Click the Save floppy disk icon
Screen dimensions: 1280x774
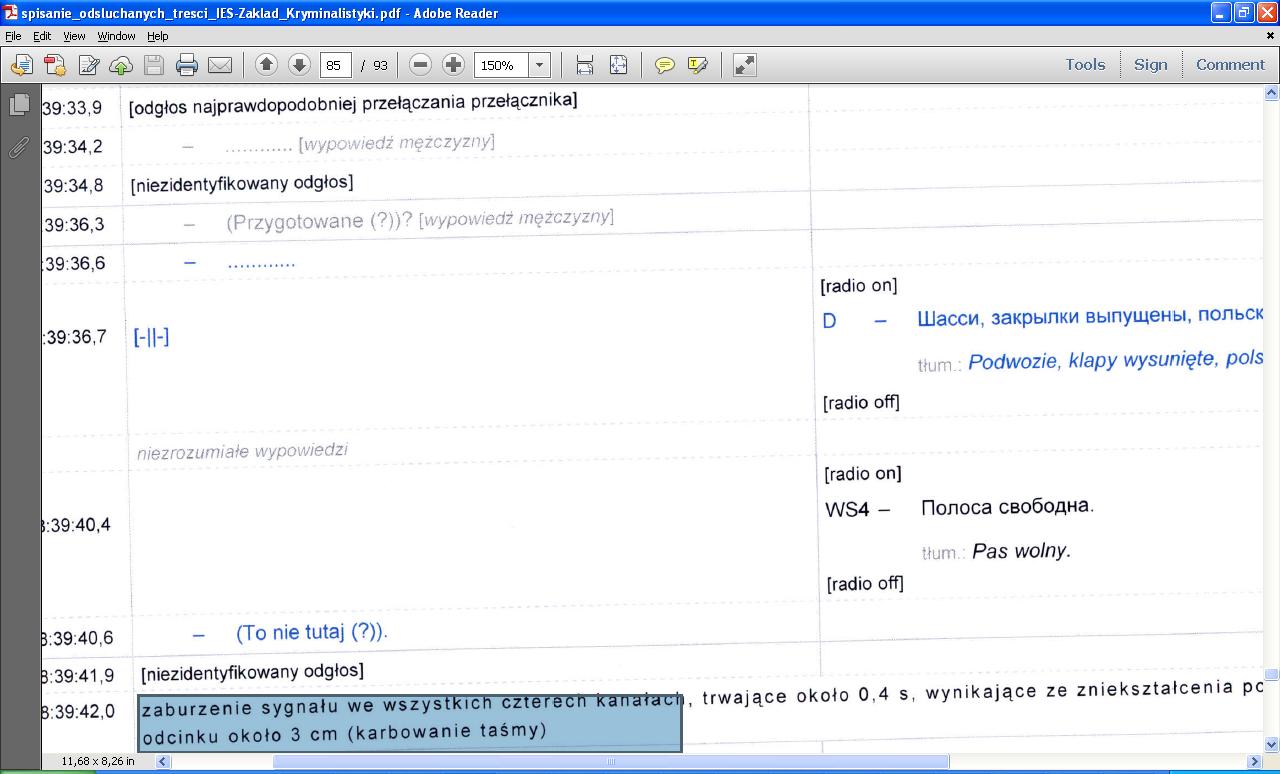[154, 65]
